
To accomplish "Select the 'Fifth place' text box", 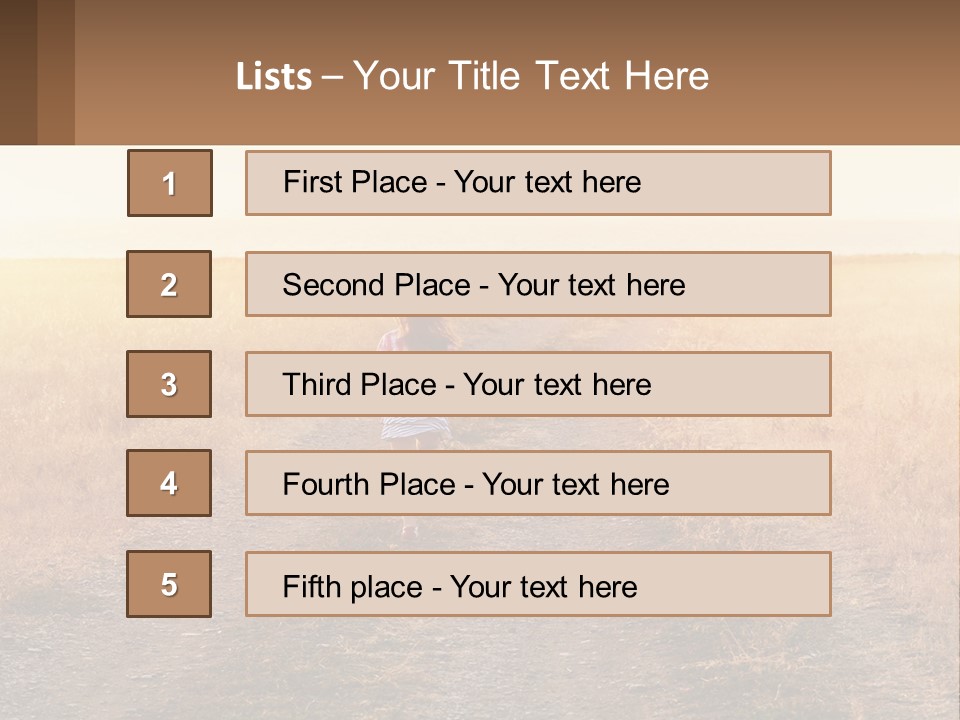I will pos(537,584).
